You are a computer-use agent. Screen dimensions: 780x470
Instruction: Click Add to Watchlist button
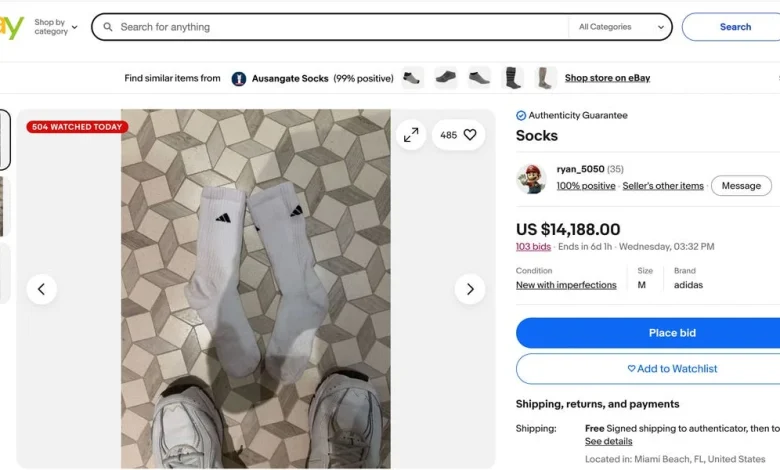pos(648,369)
